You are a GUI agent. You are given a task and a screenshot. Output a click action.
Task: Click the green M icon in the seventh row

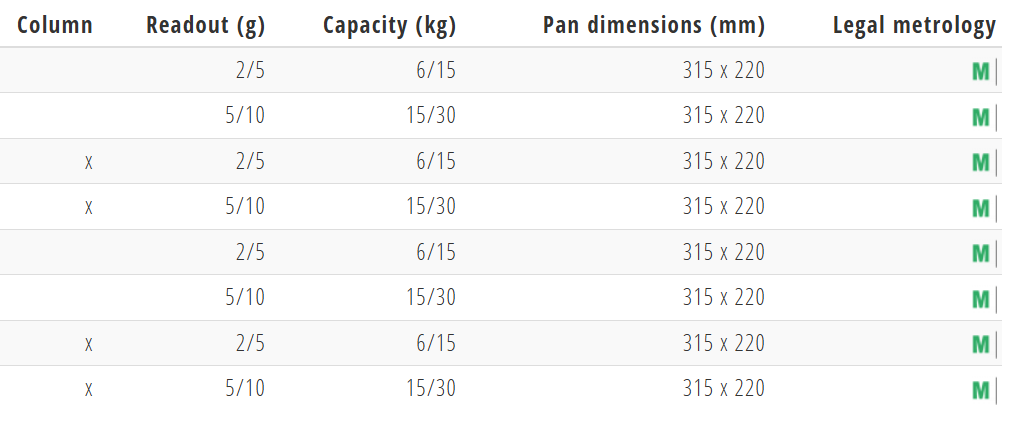coord(980,344)
